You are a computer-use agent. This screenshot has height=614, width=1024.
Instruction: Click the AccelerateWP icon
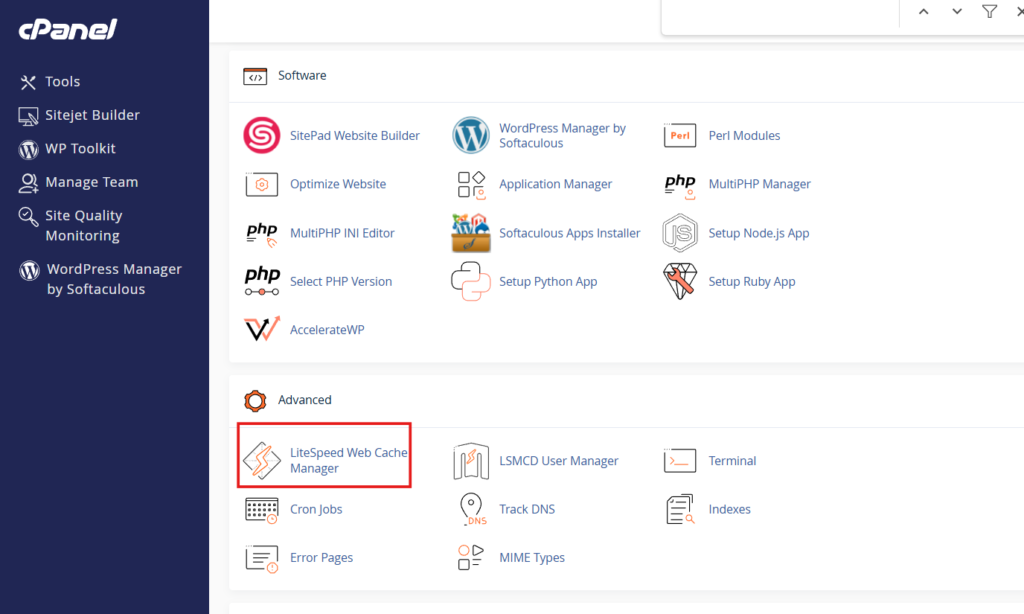point(262,329)
